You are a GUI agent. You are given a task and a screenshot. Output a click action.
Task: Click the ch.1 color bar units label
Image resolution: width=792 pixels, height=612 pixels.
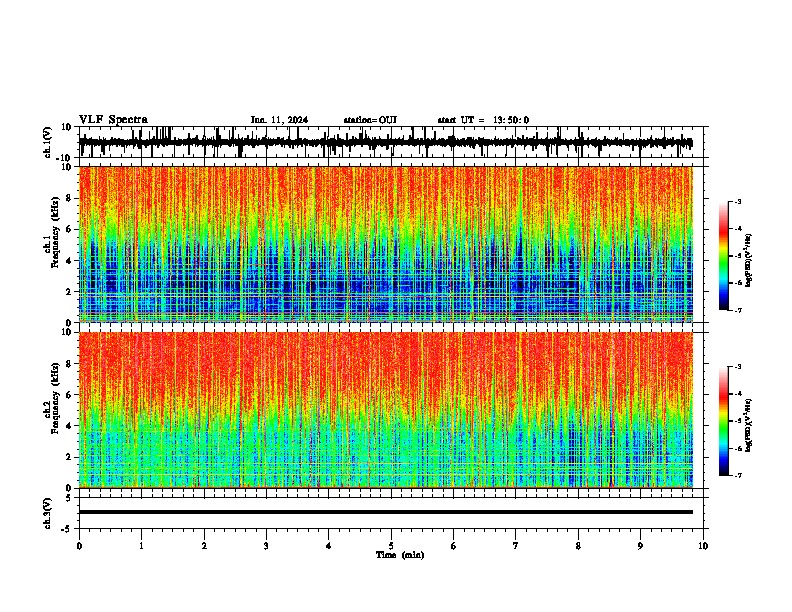(749, 261)
